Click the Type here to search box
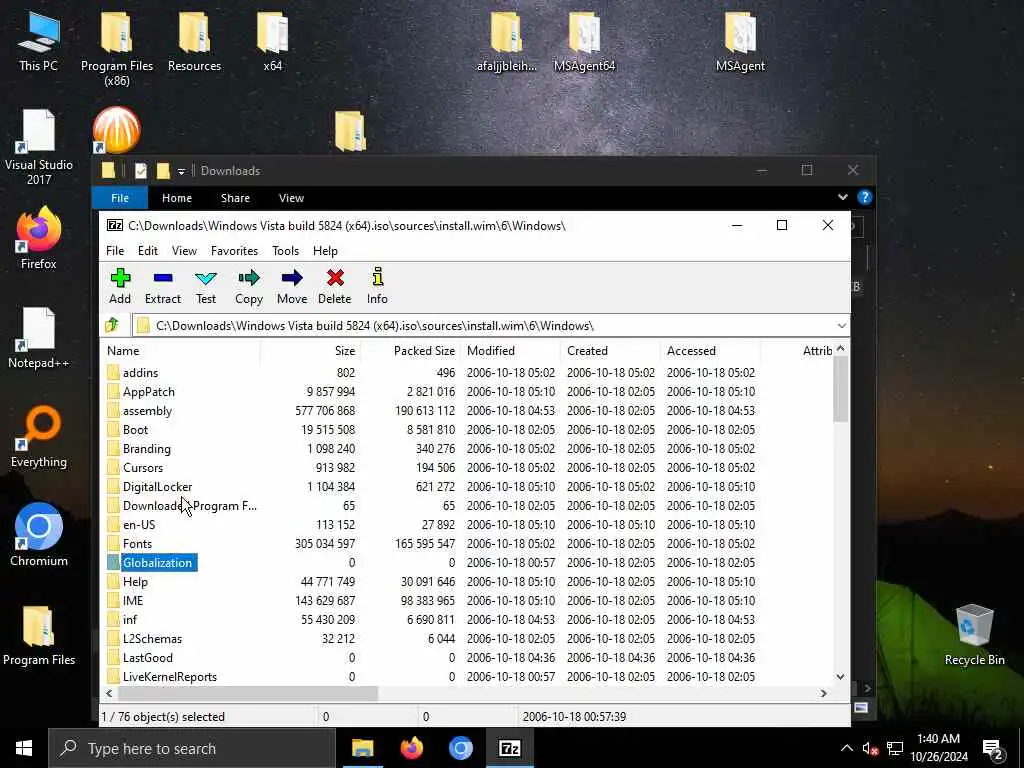 [192, 748]
